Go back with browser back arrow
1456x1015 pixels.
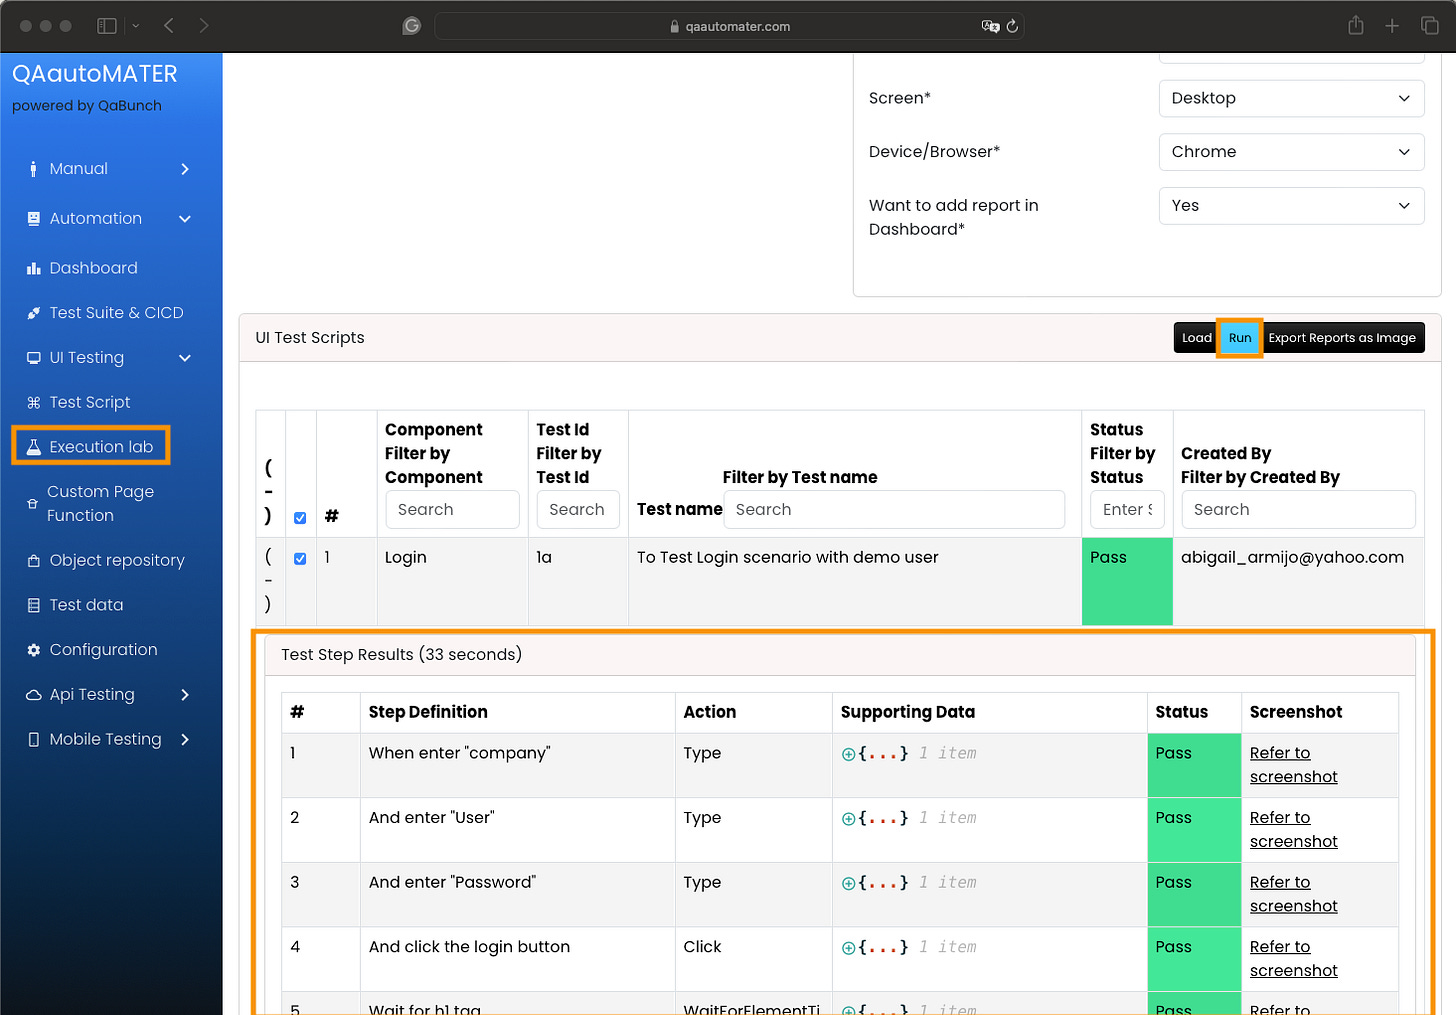(169, 26)
